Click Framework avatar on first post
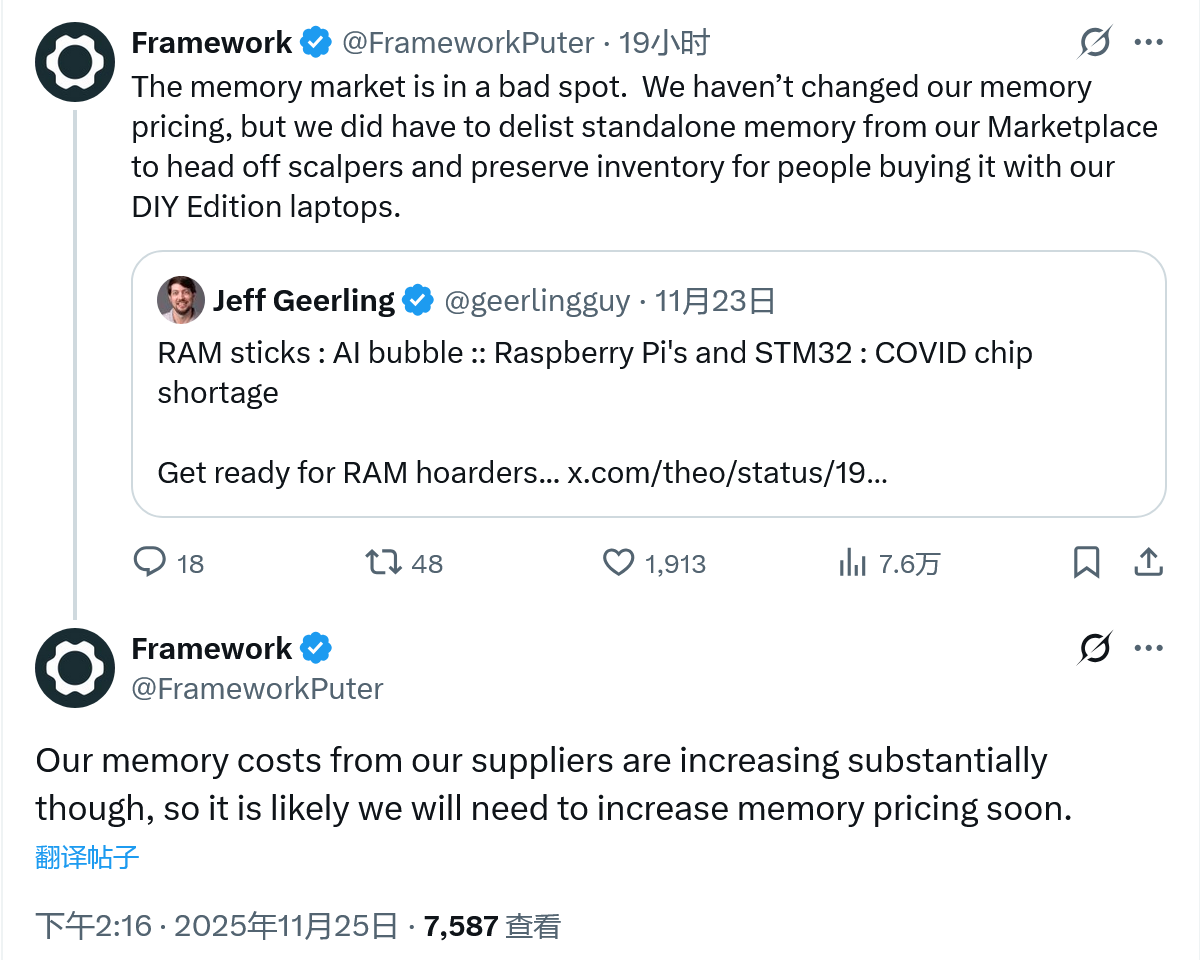Viewport: 1200px width, 960px height. (75, 62)
